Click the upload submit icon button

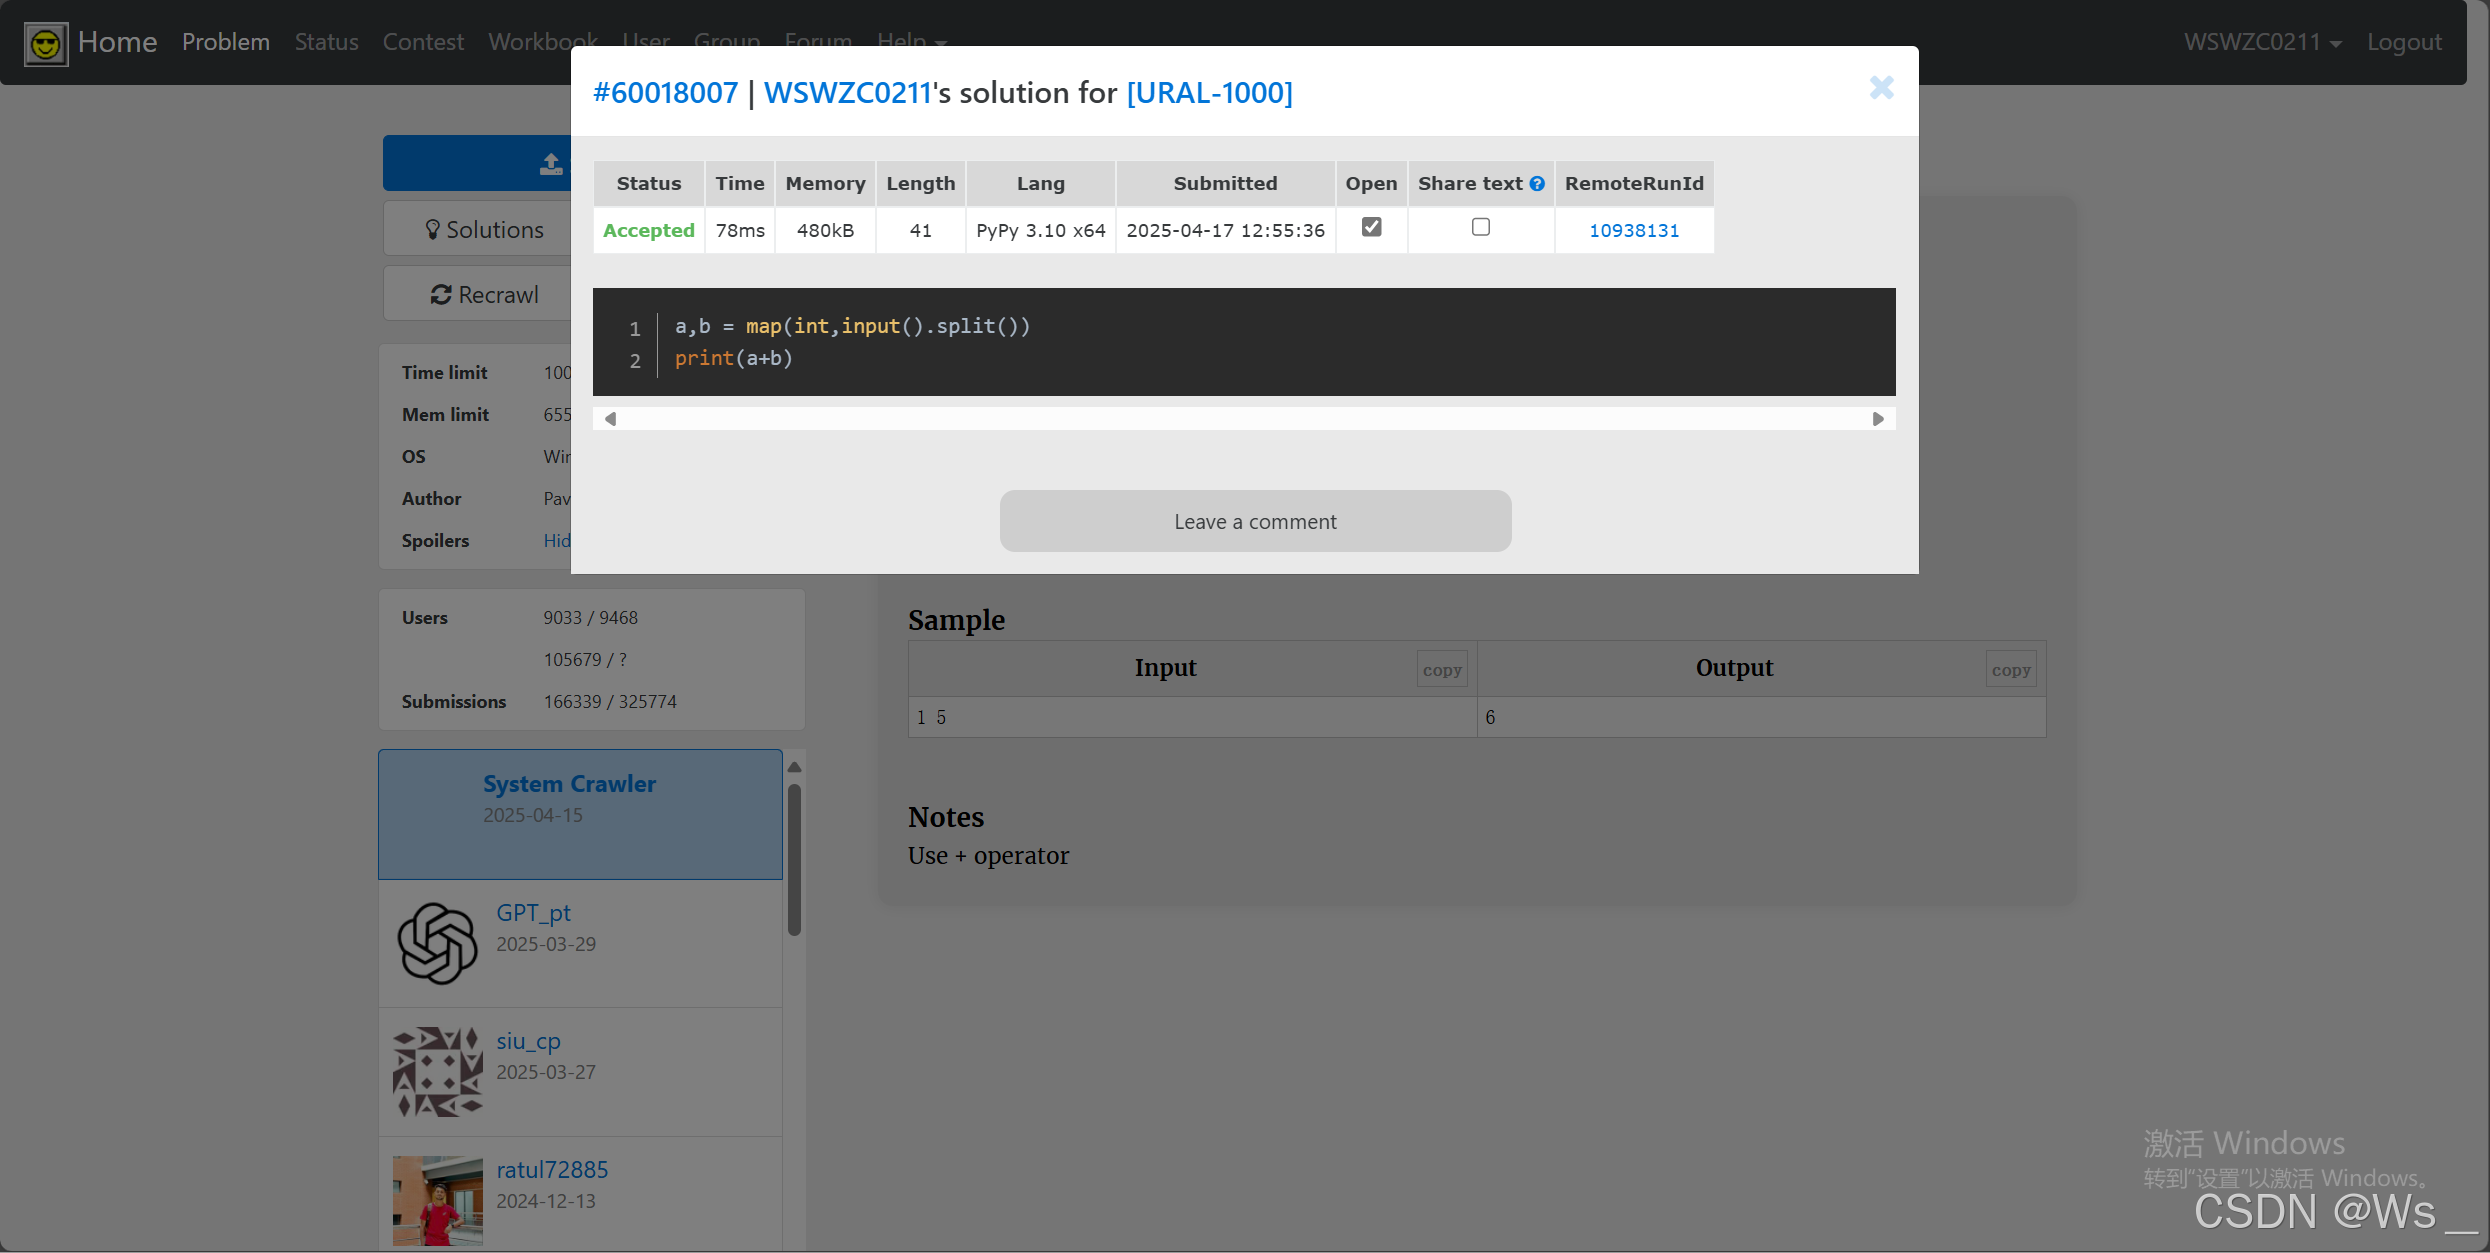[x=550, y=163]
